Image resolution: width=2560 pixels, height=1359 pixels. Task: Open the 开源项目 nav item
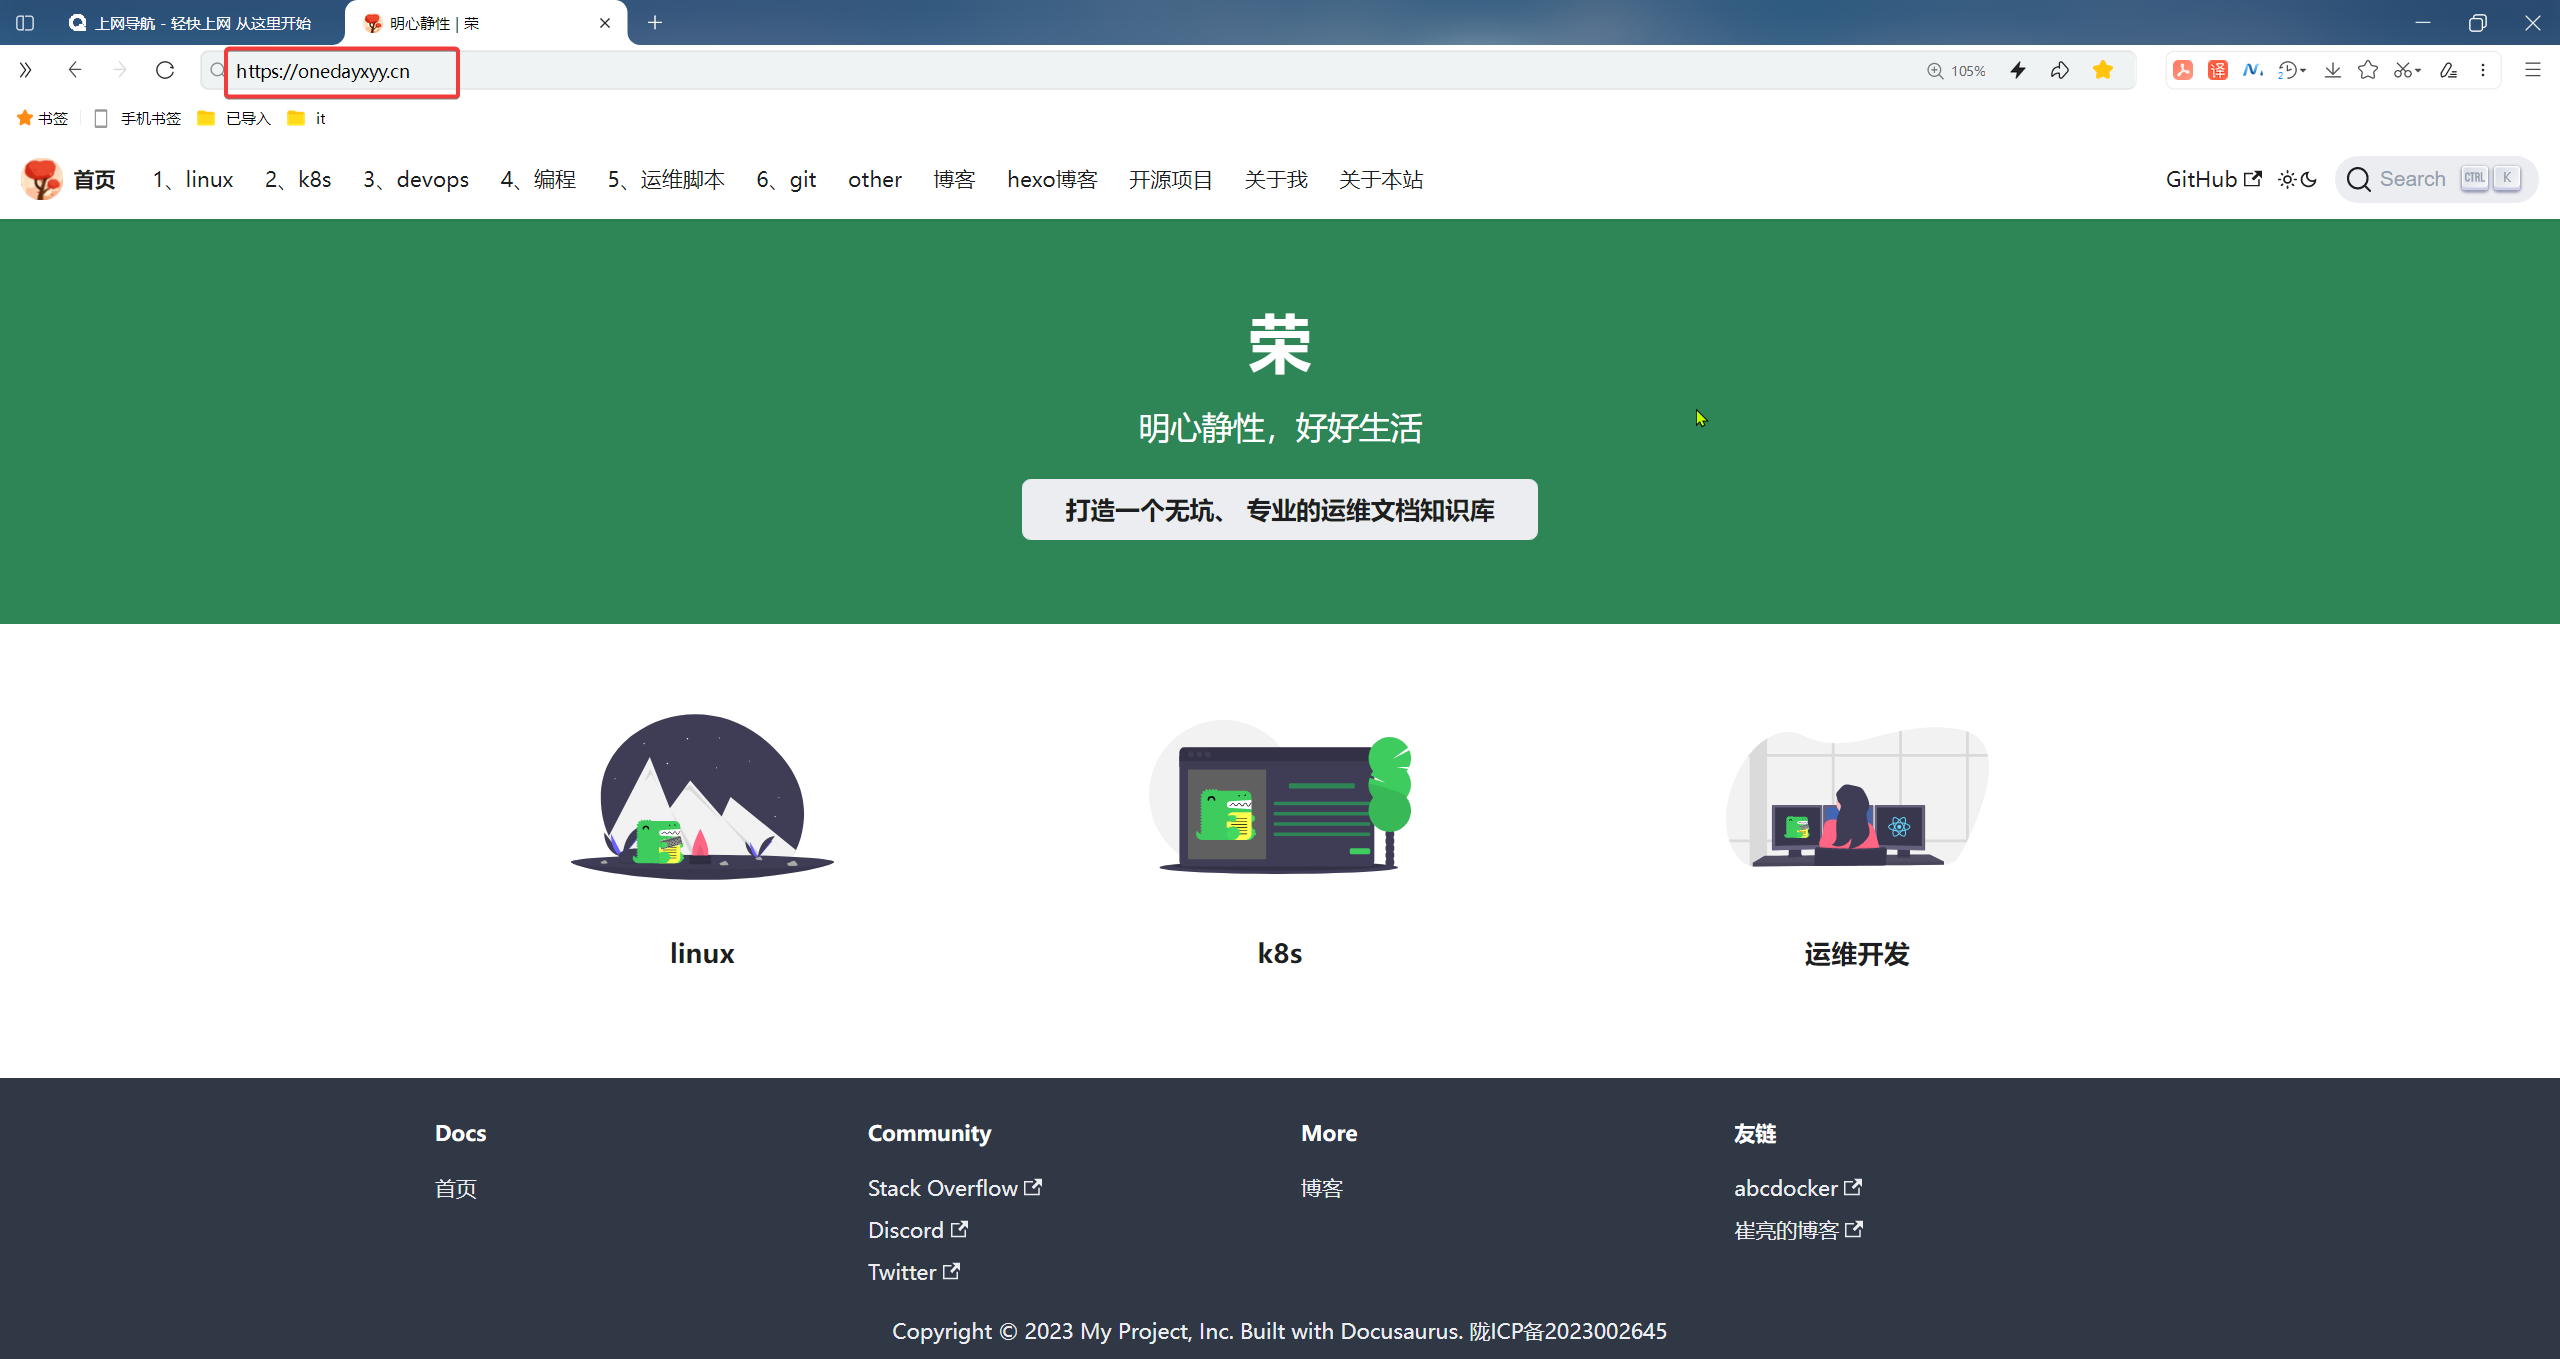click(1171, 179)
